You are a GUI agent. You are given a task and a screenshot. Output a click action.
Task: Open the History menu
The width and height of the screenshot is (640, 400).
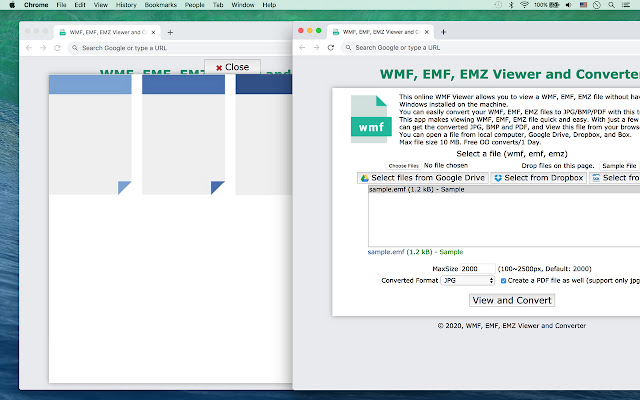tap(126, 5)
